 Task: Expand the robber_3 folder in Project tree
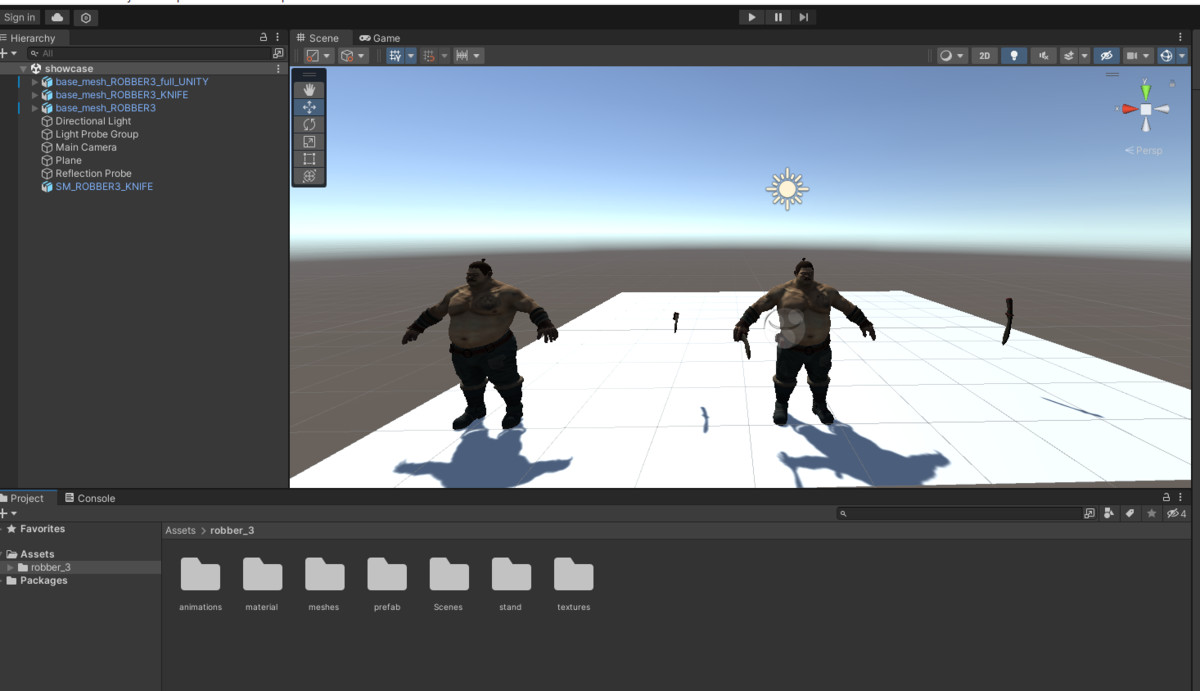pyautogui.click(x=11, y=567)
